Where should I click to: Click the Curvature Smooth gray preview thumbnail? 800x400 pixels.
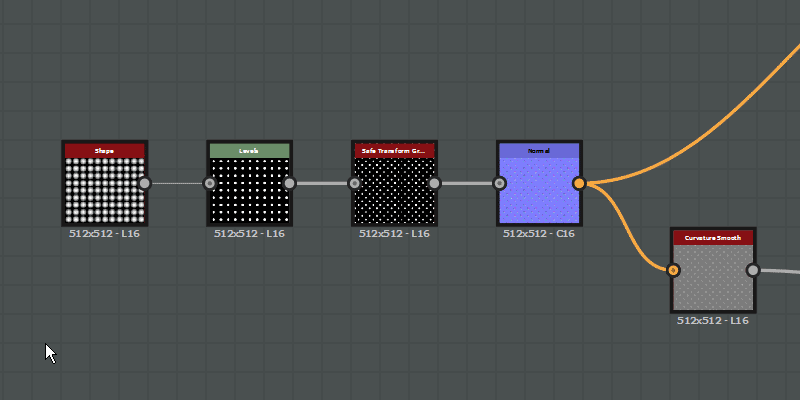pyautogui.click(x=713, y=277)
